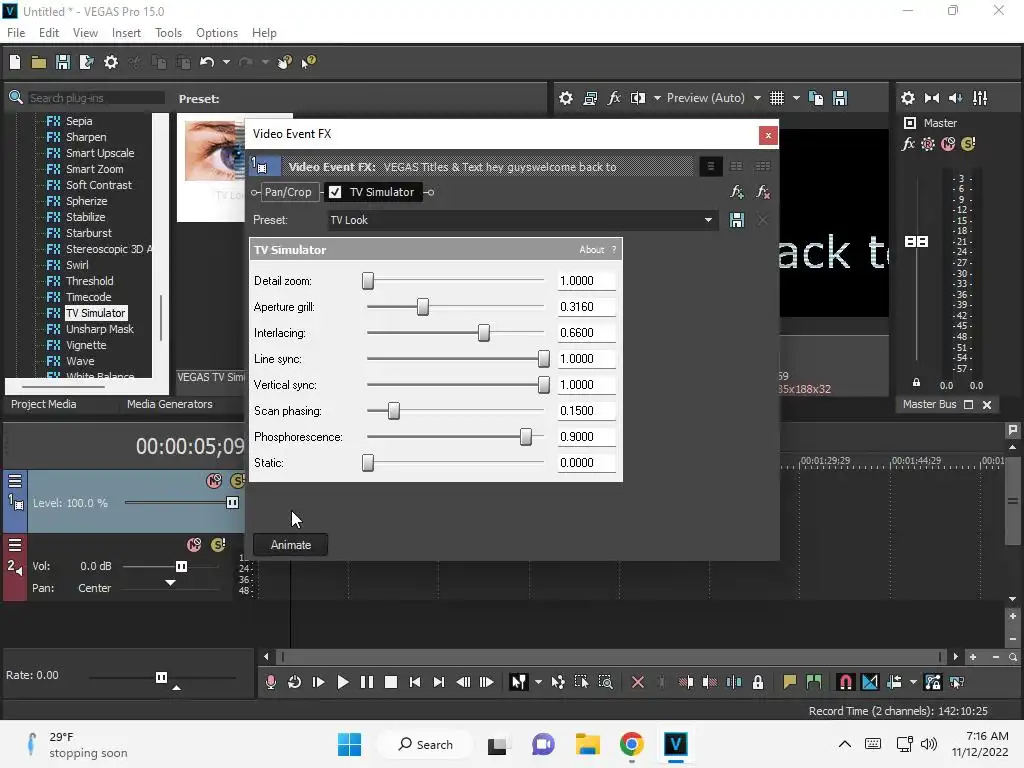
Task: Solo the Master bus
Action: point(968,144)
